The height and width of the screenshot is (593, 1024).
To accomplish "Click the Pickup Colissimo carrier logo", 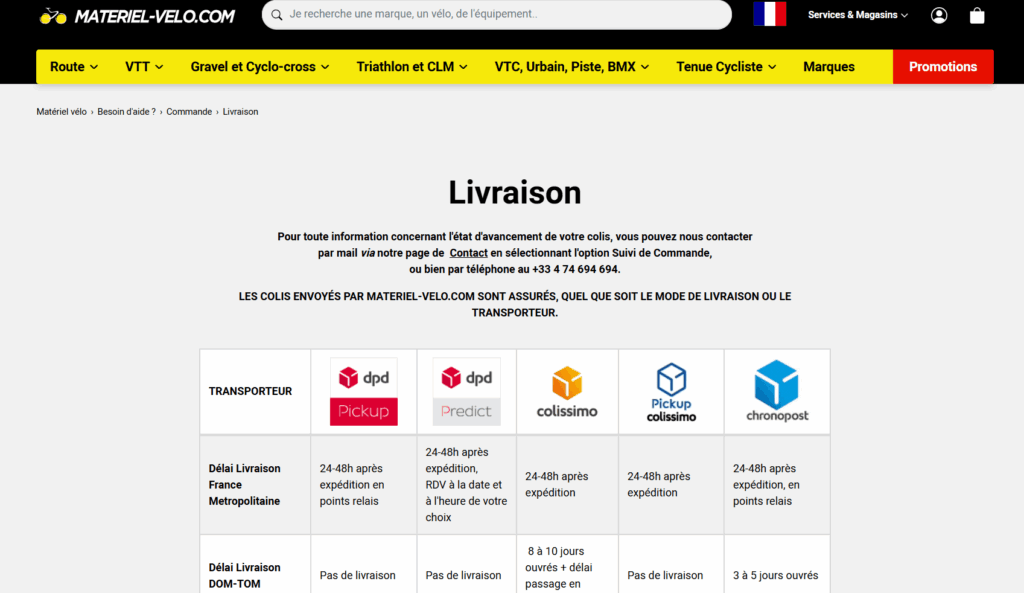I will point(671,392).
